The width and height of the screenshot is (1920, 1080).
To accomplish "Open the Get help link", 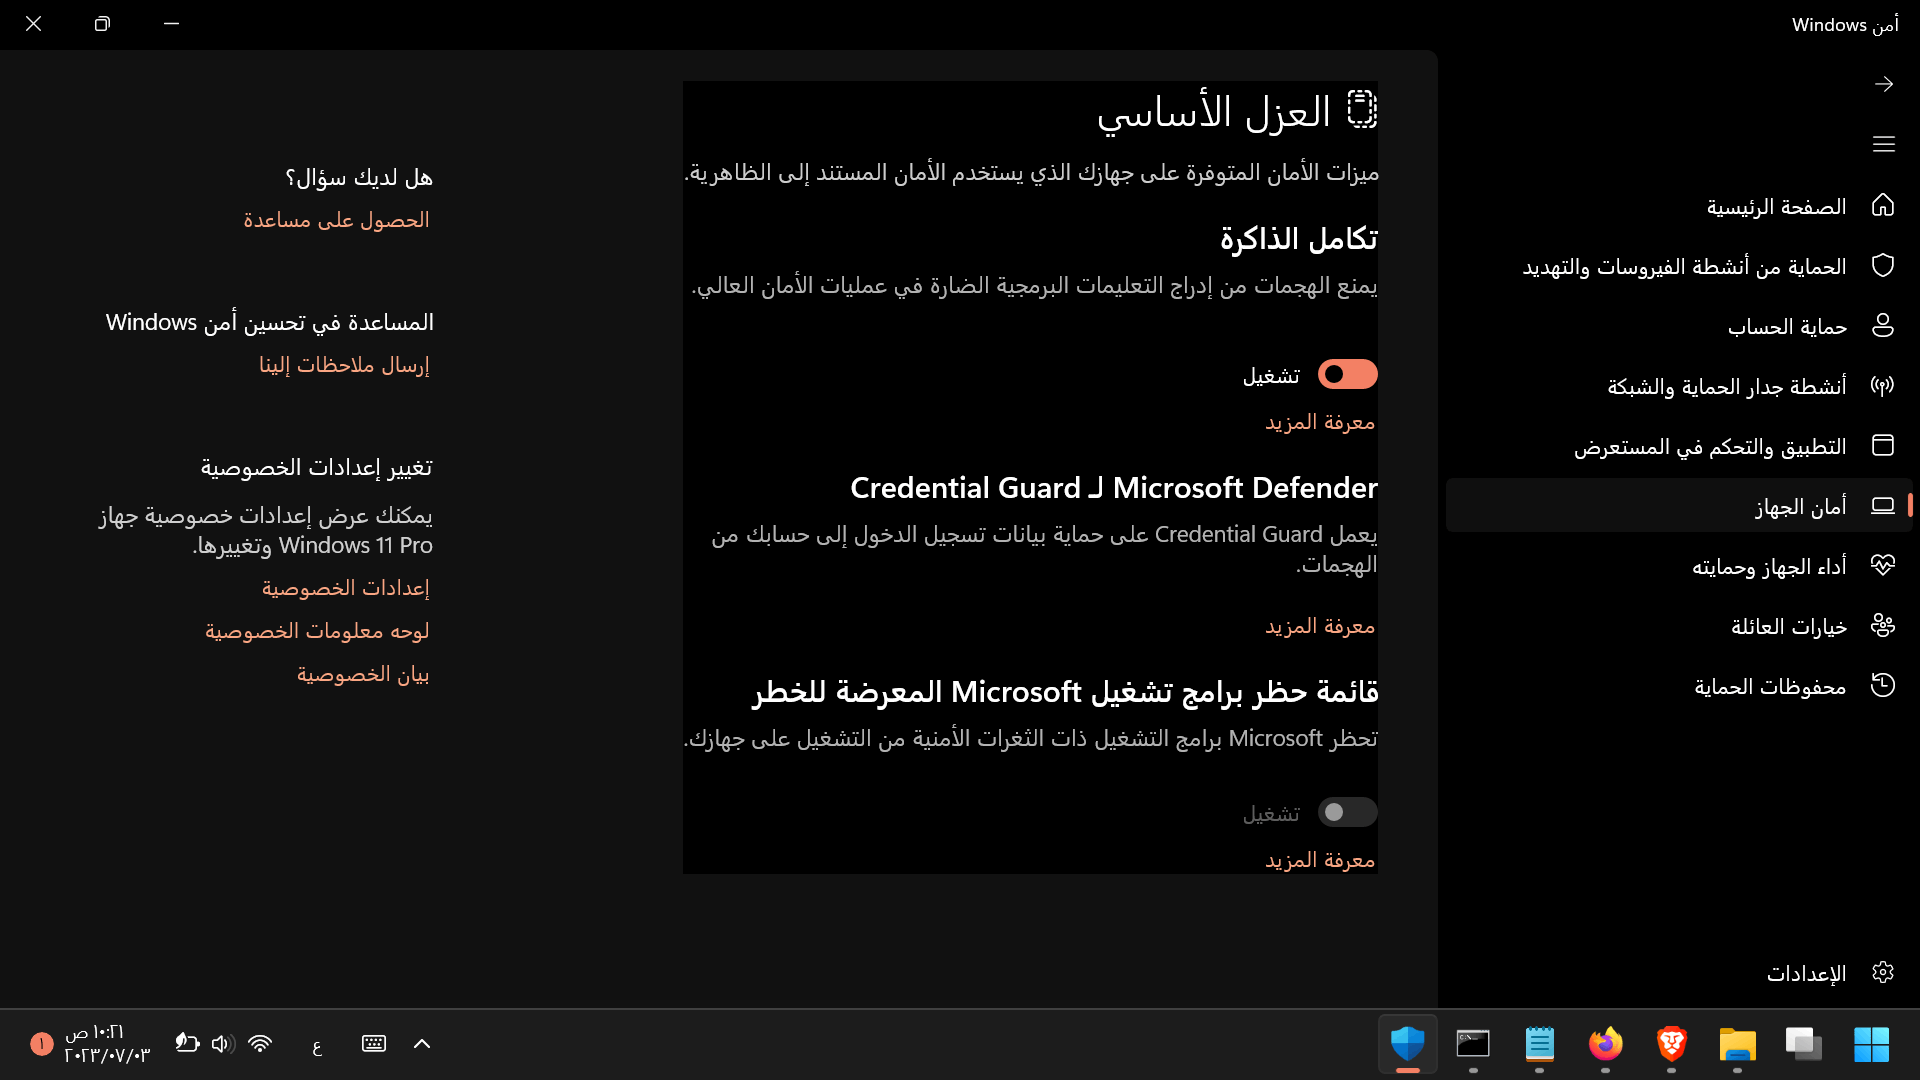I will click(x=336, y=220).
